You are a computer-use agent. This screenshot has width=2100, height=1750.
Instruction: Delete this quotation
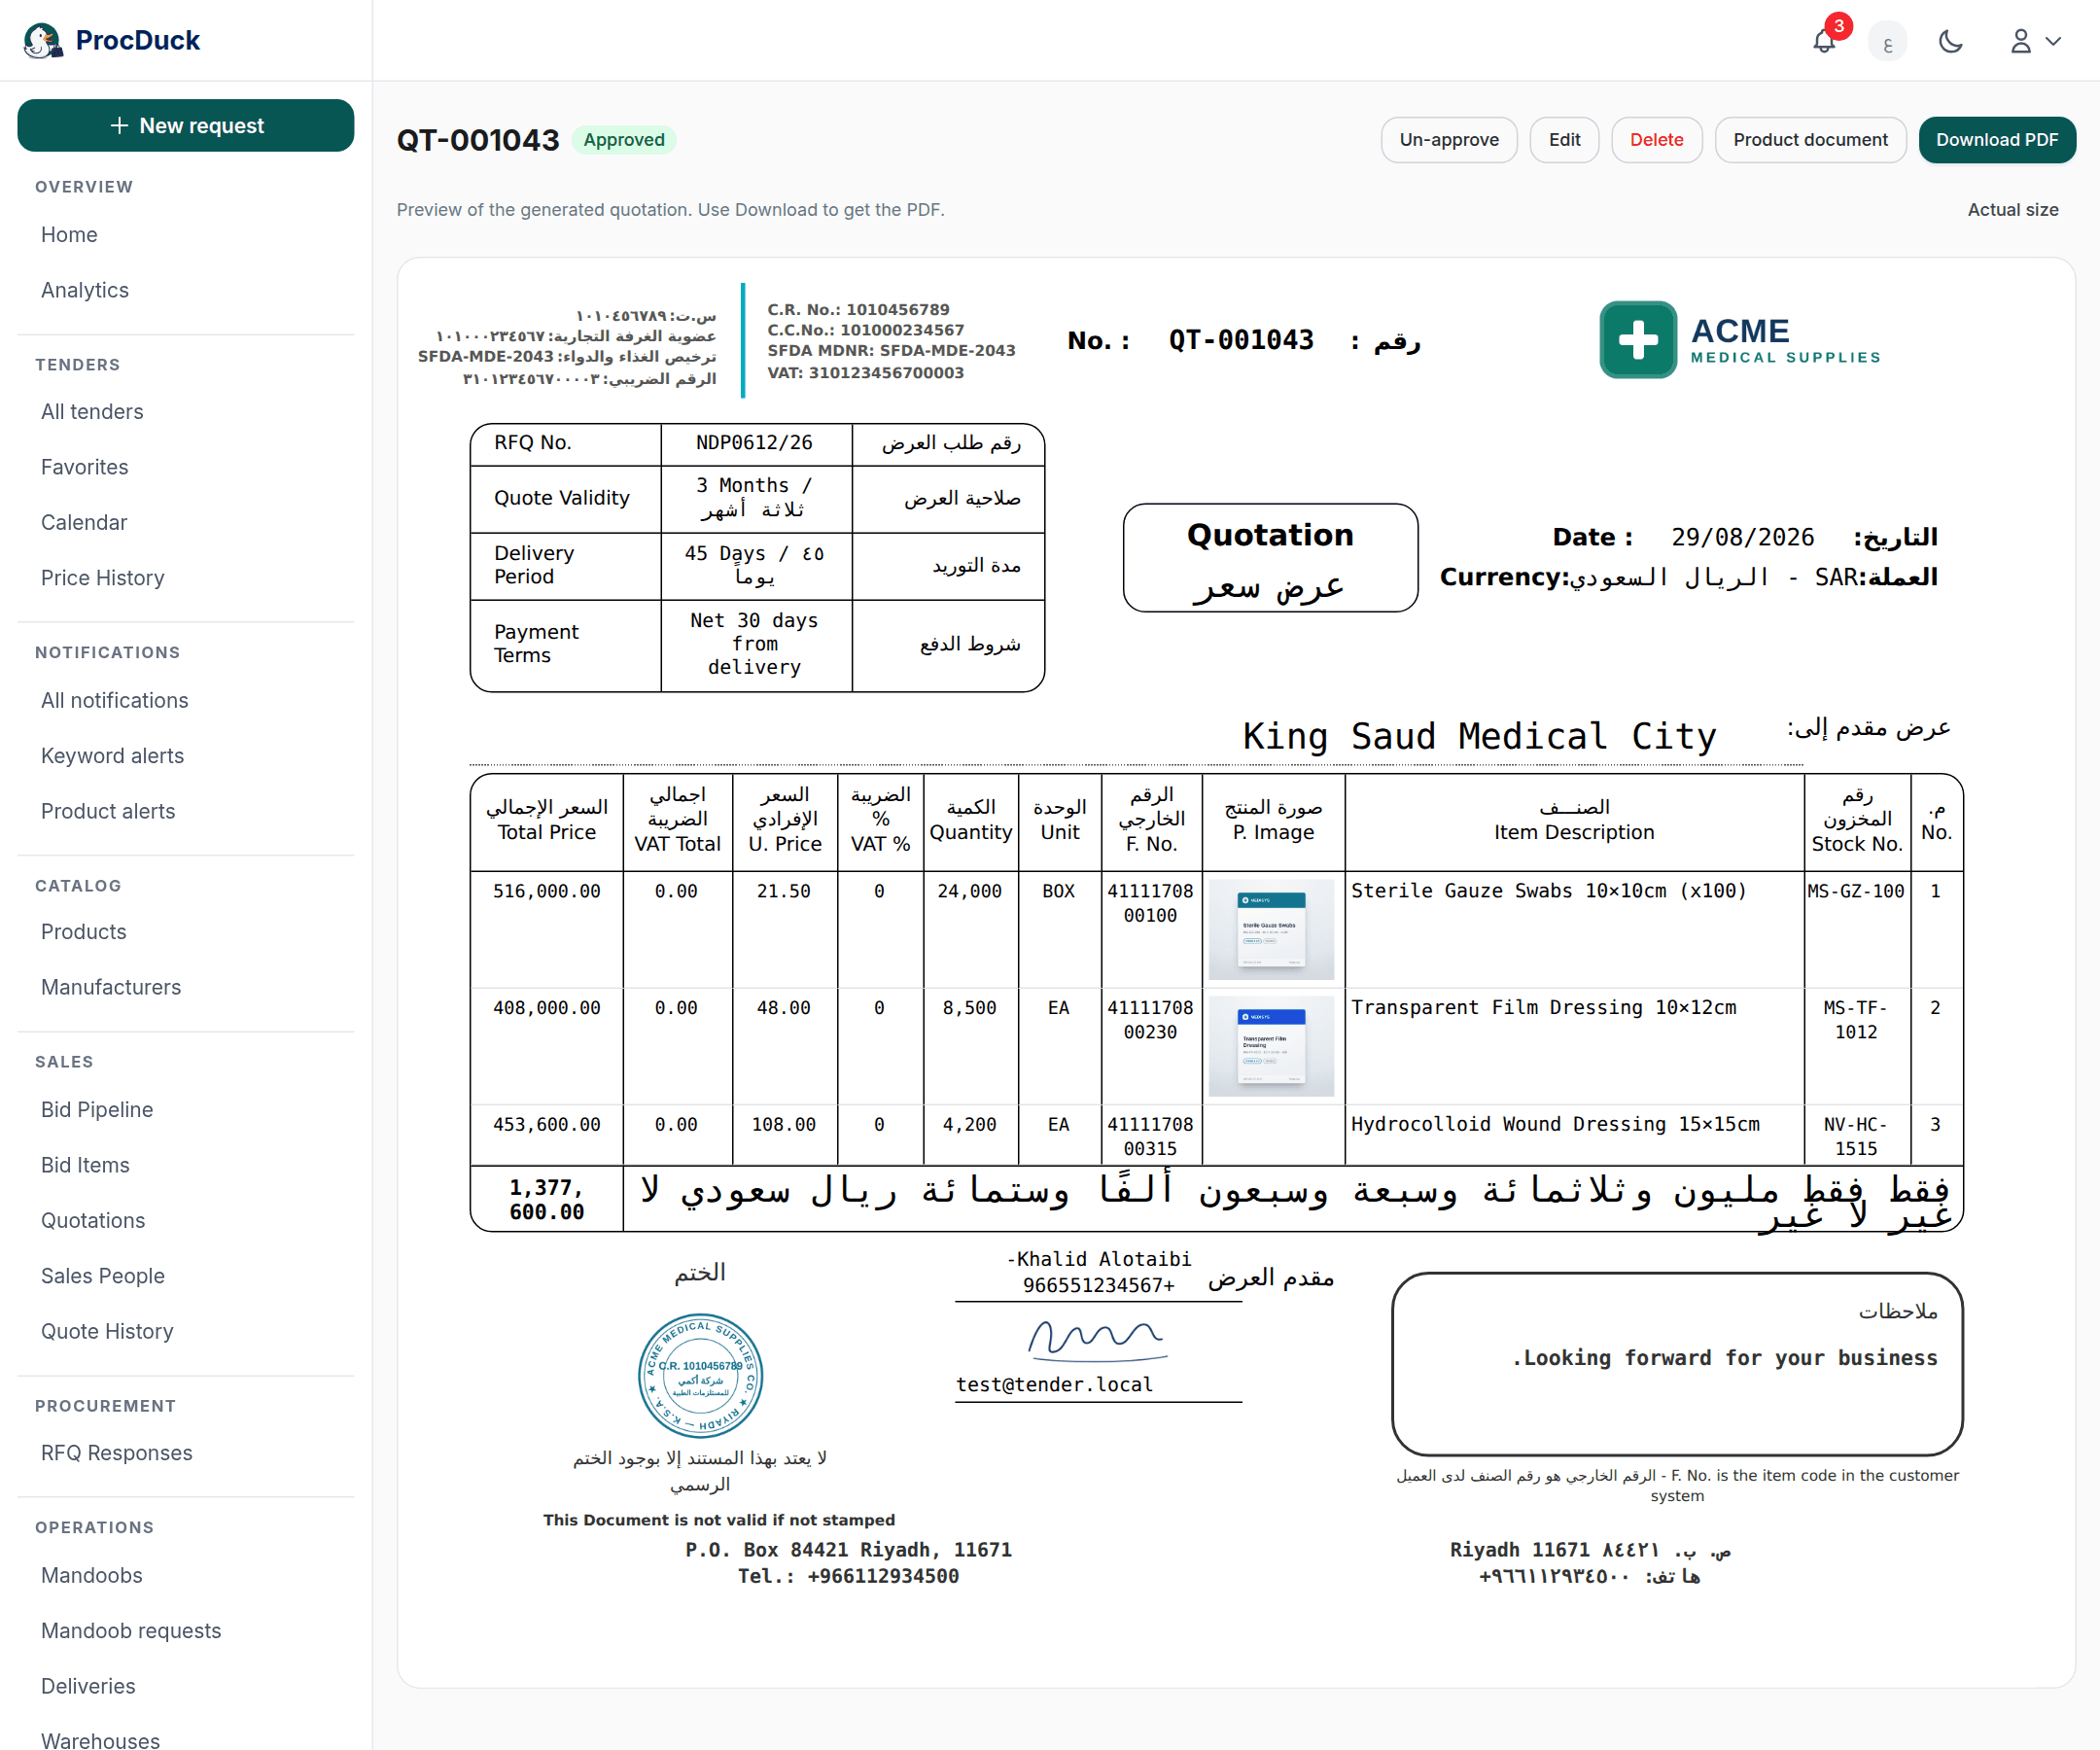tap(1656, 140)
